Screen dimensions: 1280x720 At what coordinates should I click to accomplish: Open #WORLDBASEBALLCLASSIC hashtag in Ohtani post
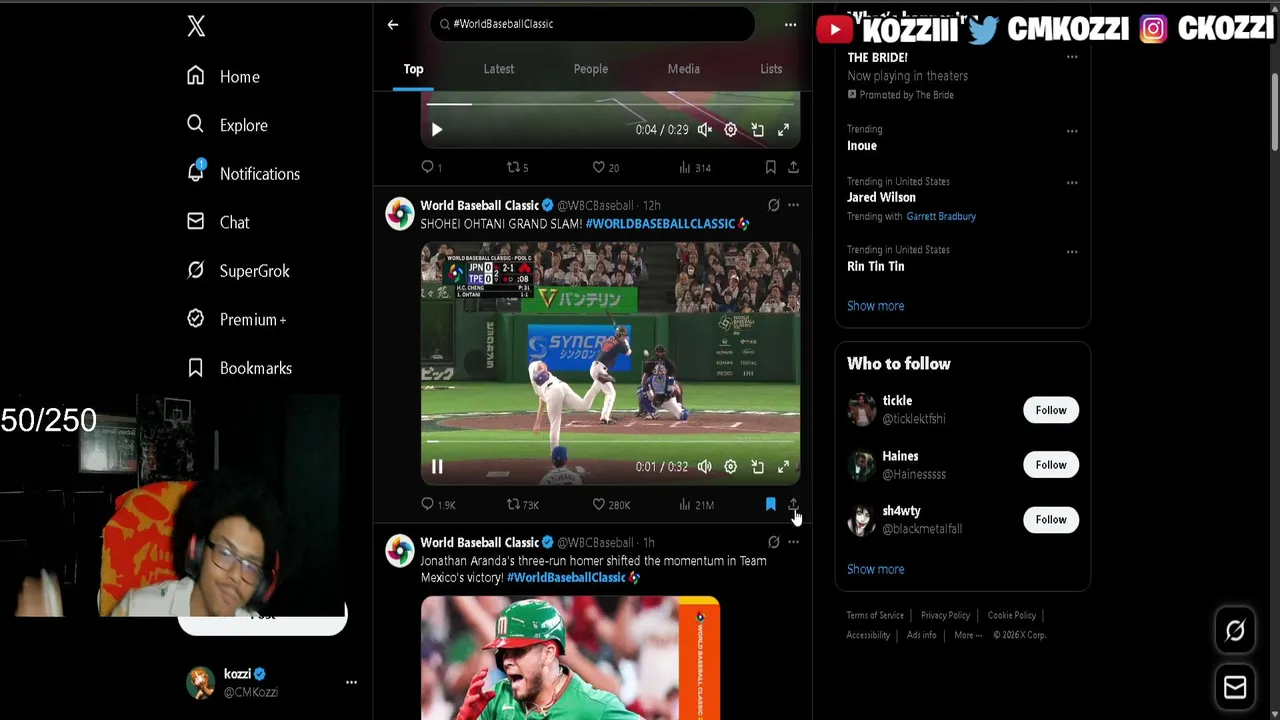tap(660, 224)
